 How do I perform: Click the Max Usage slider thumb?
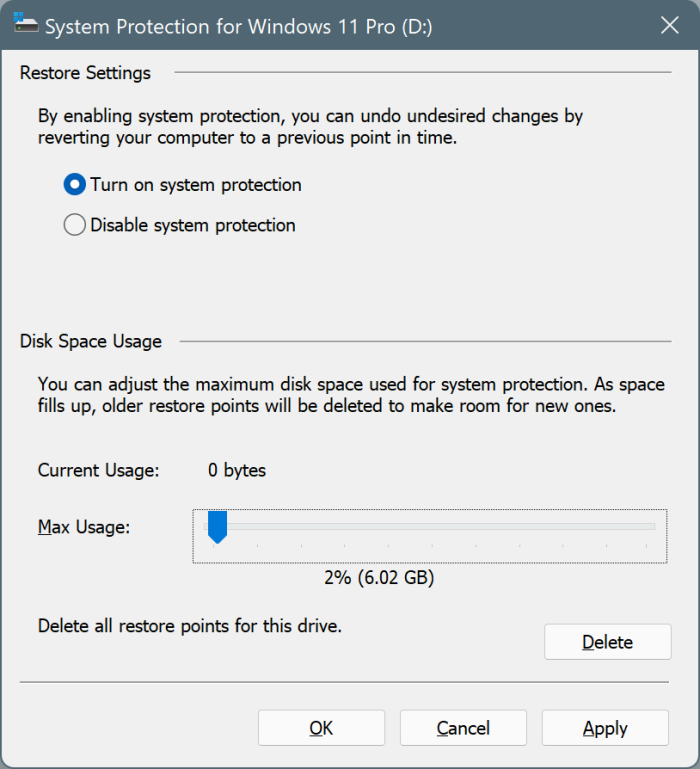tap(217, 527)
